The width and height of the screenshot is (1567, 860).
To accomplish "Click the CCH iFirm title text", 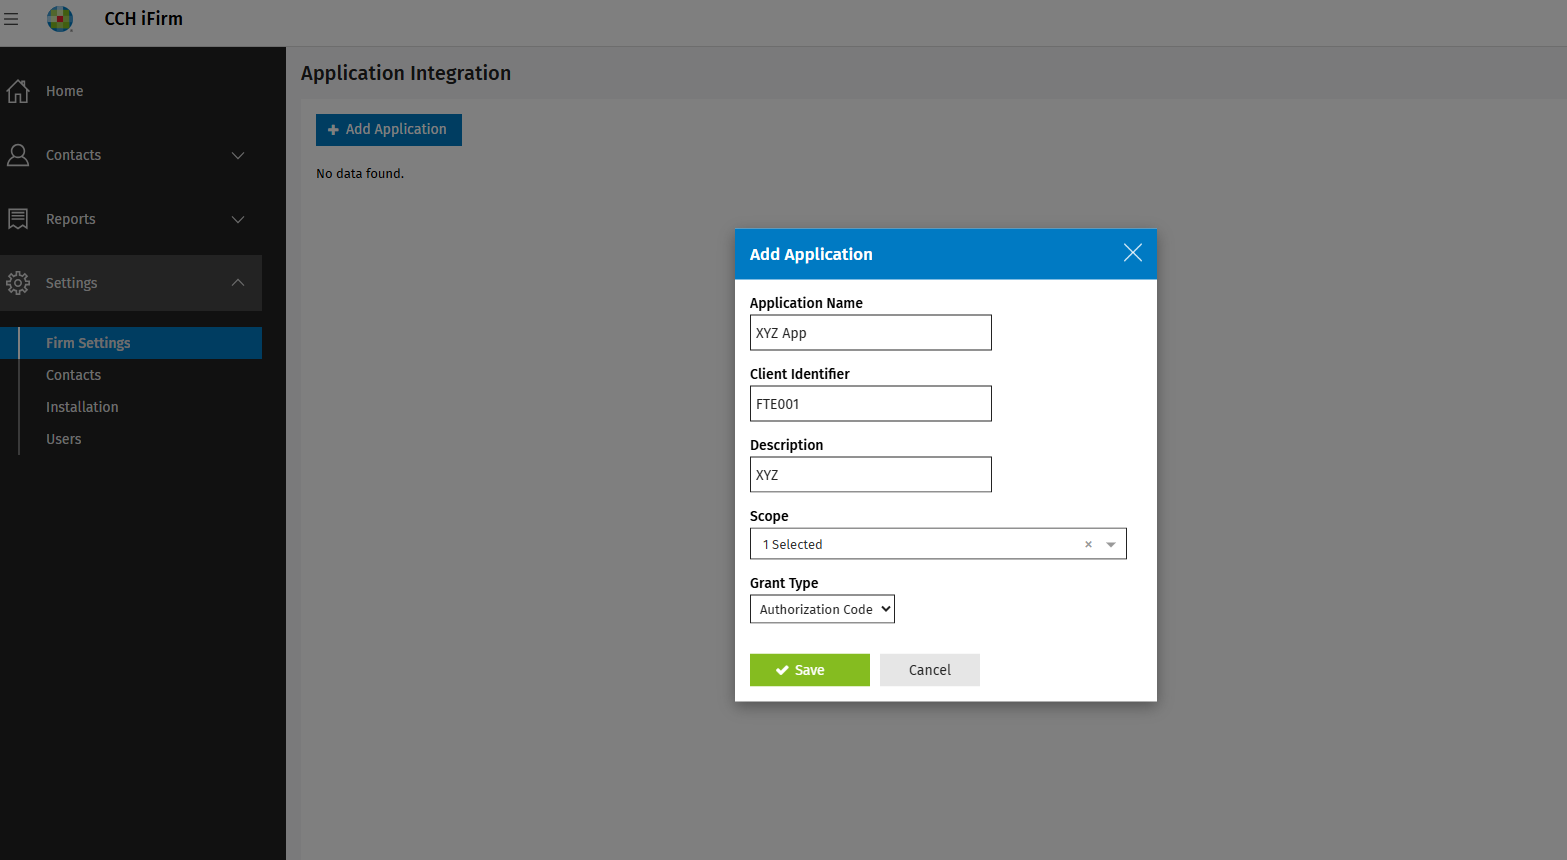I will [144, 19].
